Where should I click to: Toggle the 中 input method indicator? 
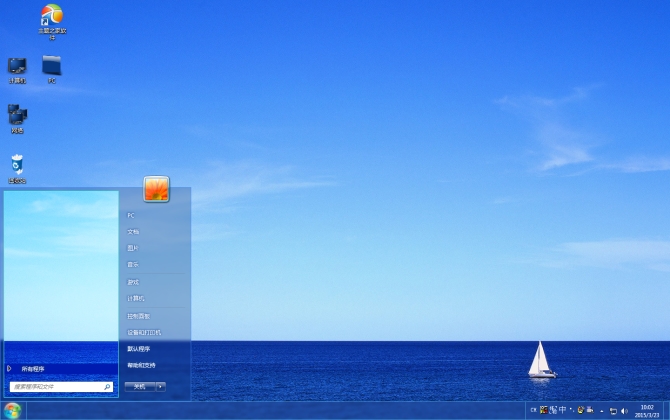[x=562, y=410]
